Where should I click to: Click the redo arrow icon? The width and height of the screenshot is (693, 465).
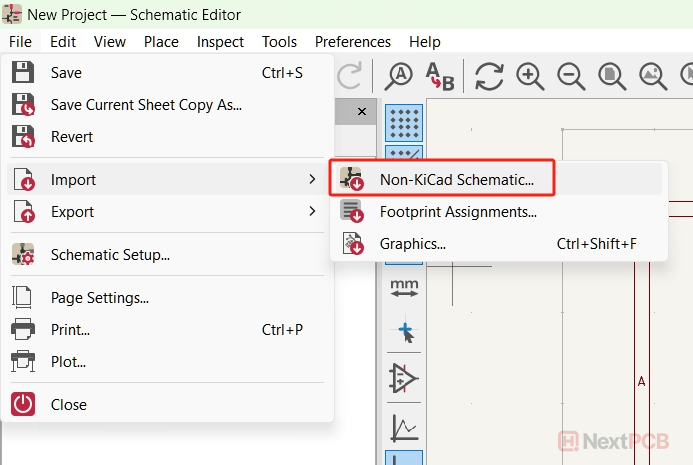tap(350, 76)
